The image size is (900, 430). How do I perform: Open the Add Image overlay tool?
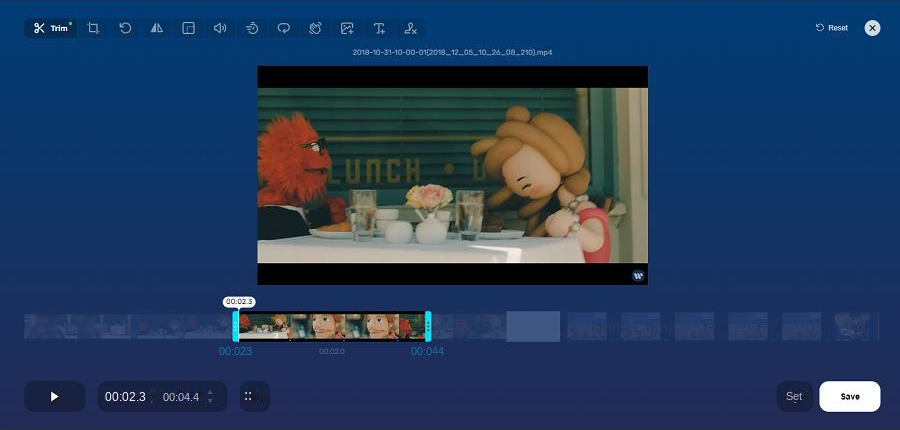(x=347, y=28)
